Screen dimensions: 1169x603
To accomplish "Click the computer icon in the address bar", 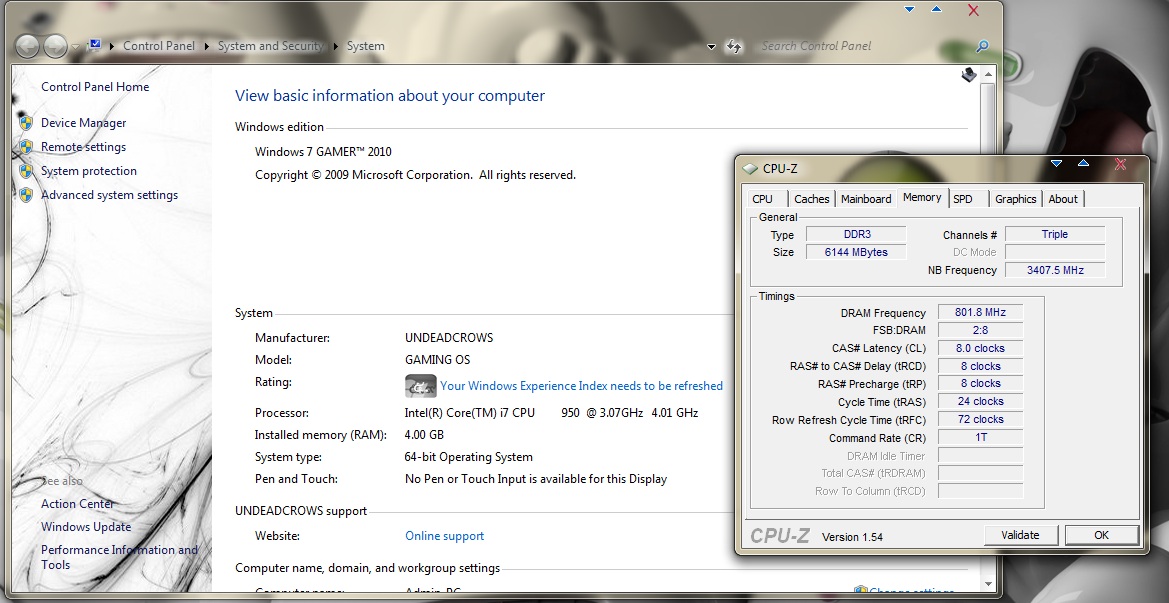I will click(x=95, y=45).
